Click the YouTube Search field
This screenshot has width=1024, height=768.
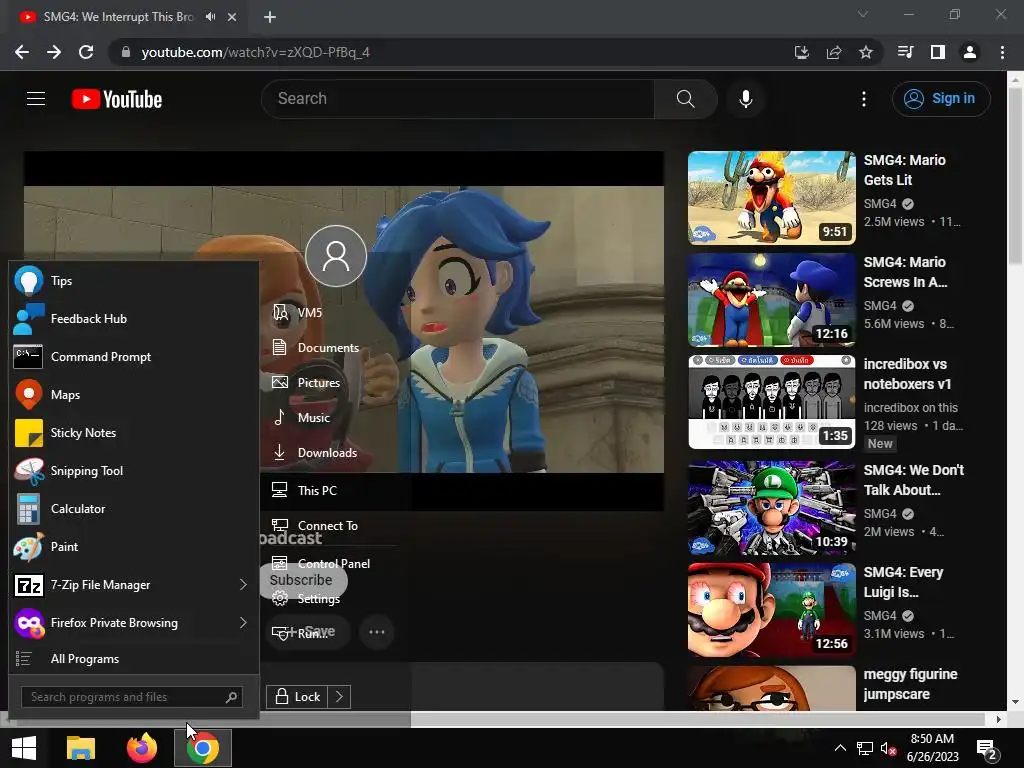point(457,99)
